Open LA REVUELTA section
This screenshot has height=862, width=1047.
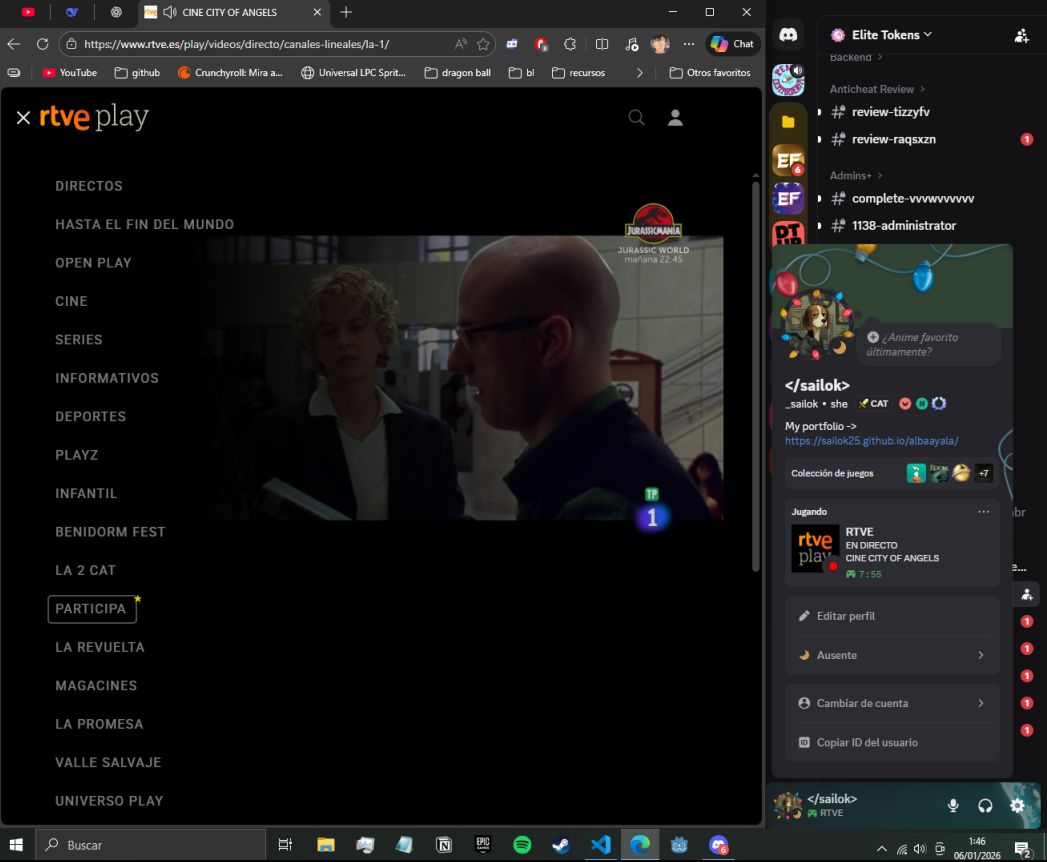(100, 647)
